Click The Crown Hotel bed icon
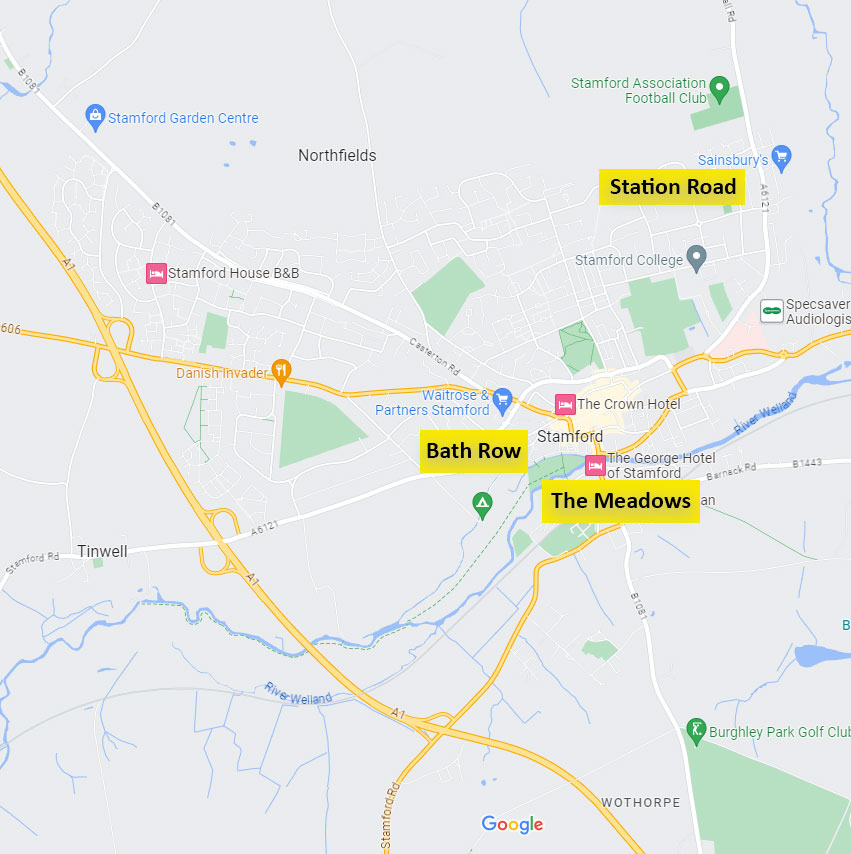 pos(565,405)
